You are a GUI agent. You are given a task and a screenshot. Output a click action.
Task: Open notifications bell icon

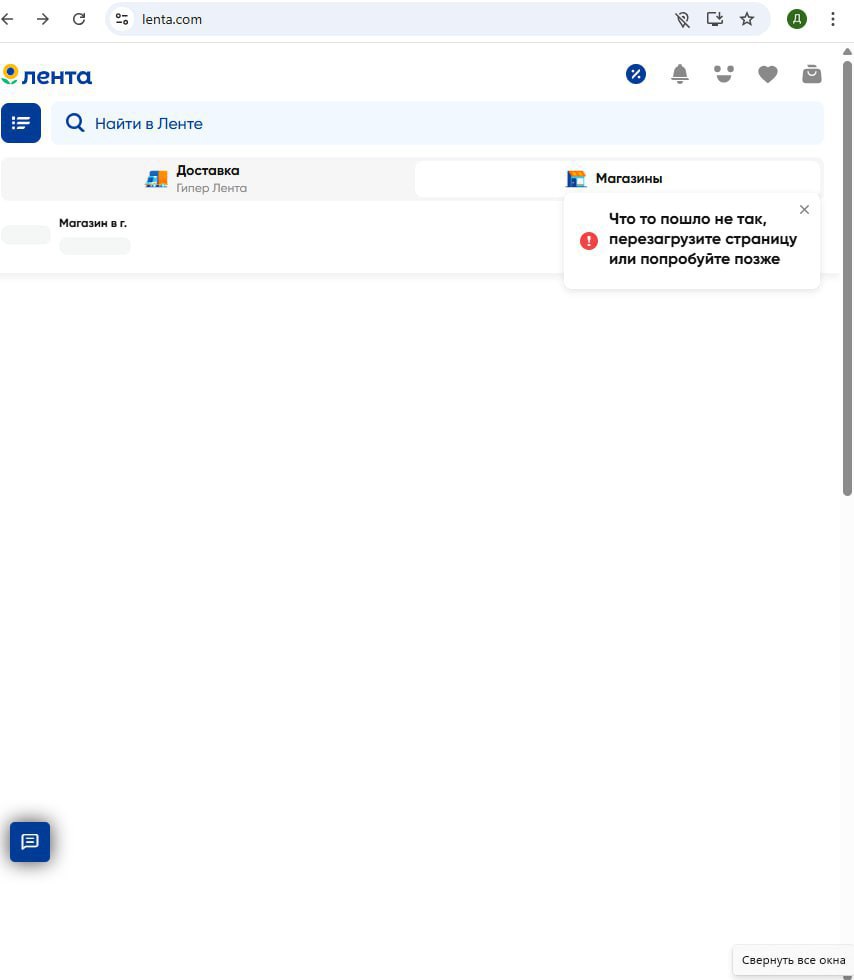[x=680, y=74]
